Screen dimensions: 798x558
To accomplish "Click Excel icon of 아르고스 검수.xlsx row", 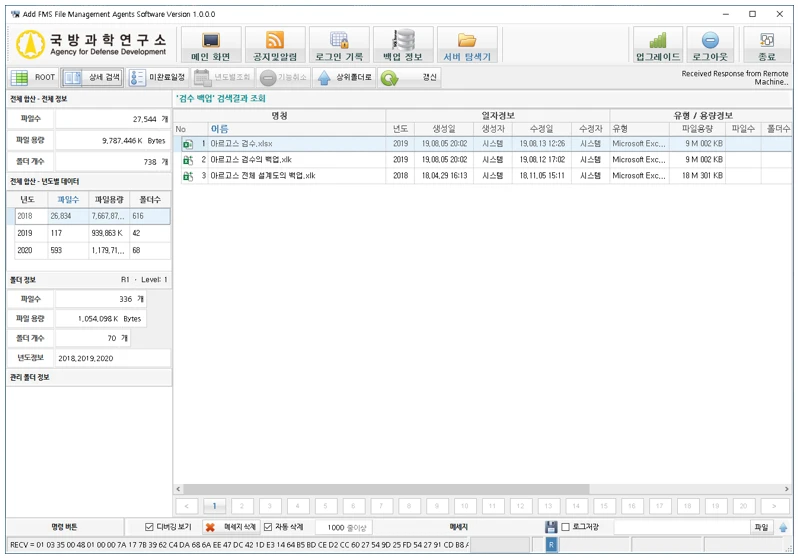I will coord(188,144).
